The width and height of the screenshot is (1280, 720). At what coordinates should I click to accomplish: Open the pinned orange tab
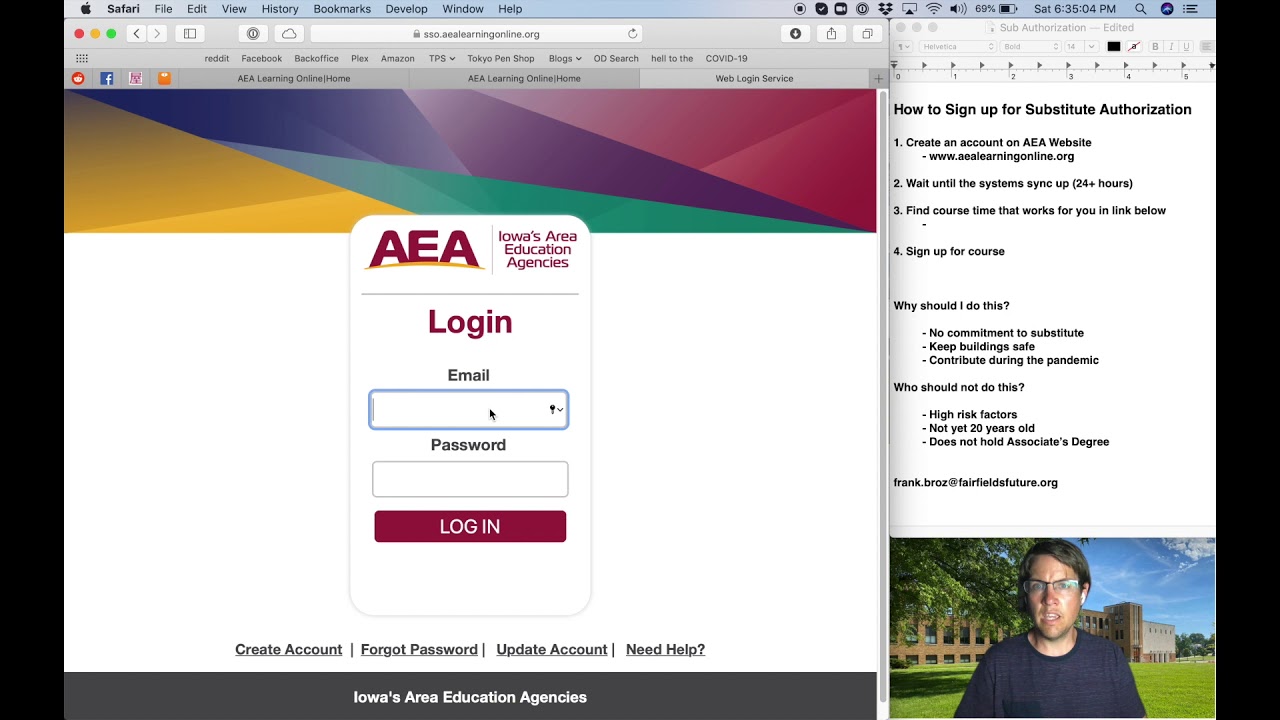[164, 78]
